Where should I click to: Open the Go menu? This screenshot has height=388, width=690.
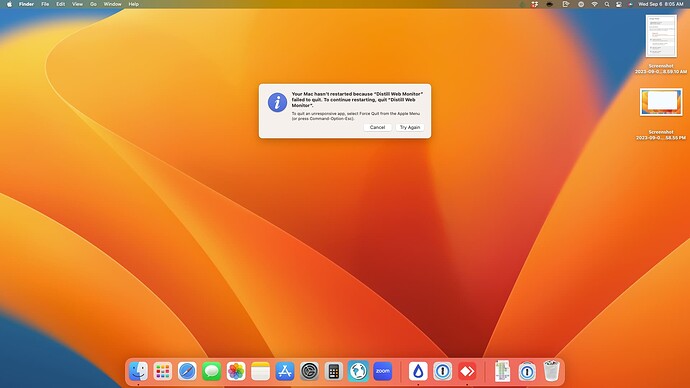[93, 4]
